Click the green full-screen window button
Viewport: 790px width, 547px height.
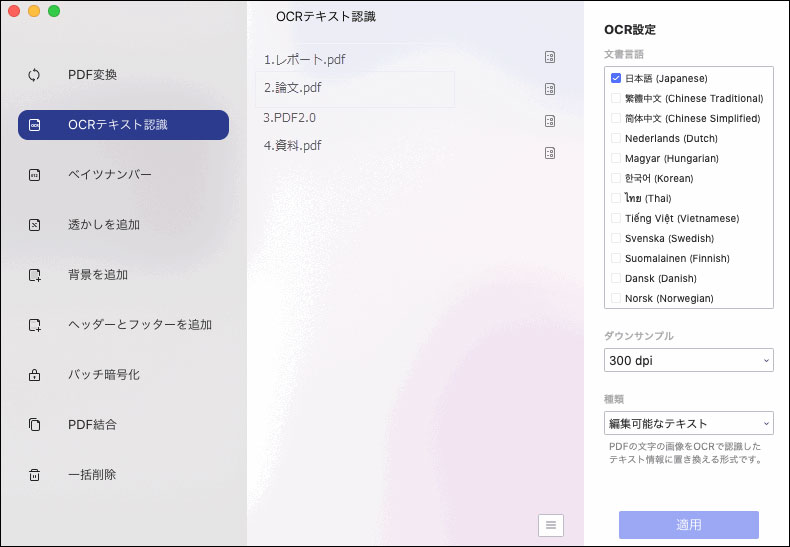pos(54,11)
